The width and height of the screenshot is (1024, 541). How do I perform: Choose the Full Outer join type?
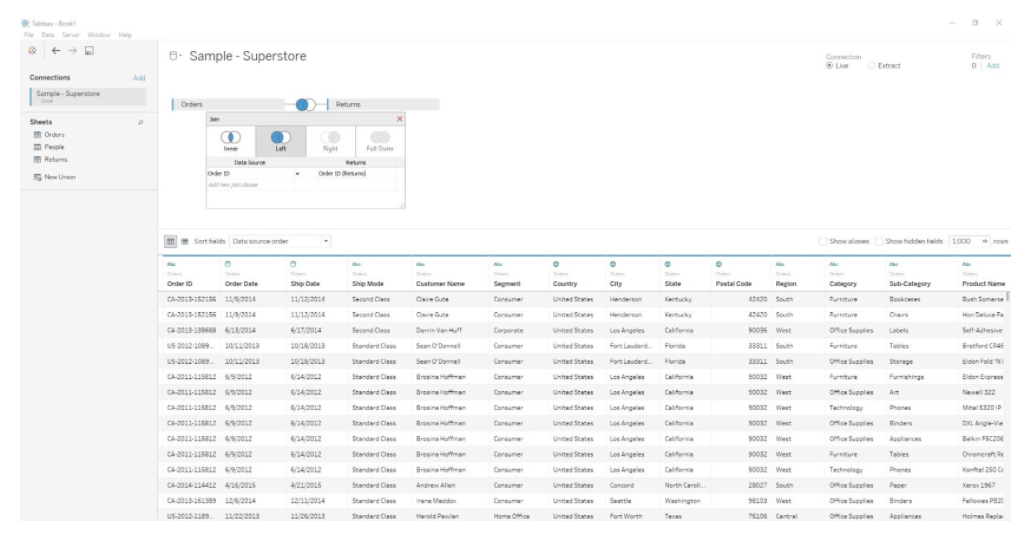click(x=380, y=140)
